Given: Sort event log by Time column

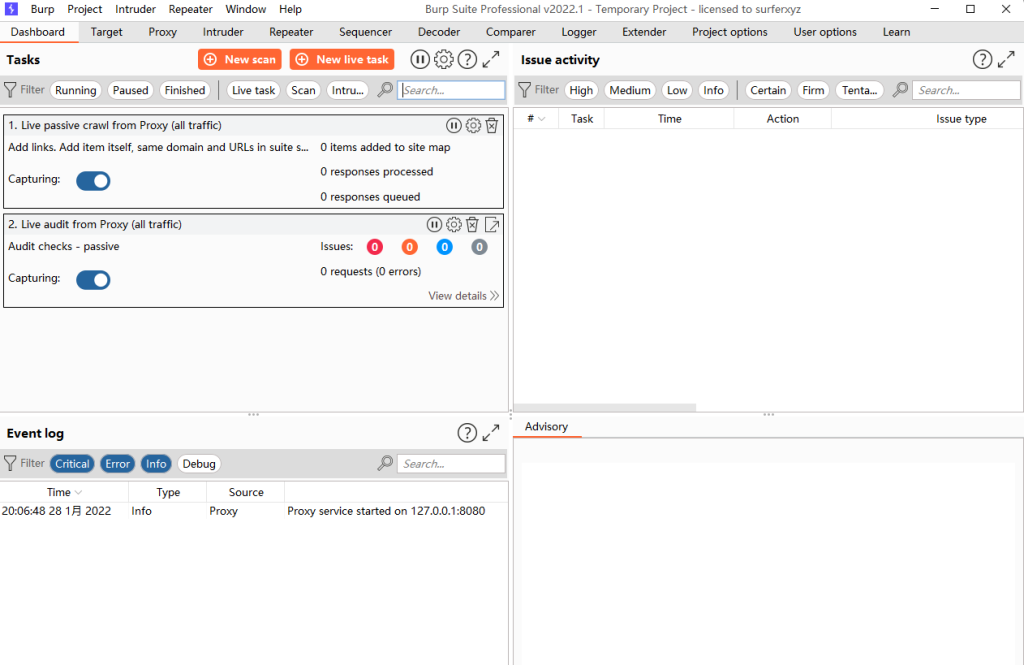Looking at the screenshot, I should [64, 493].
